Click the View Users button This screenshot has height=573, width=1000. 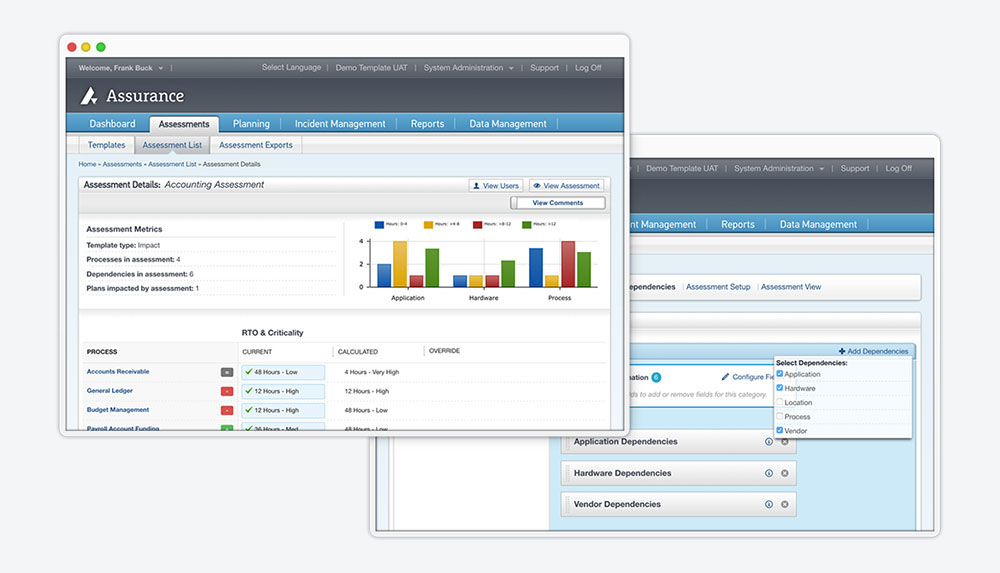[x=495, y=186]
